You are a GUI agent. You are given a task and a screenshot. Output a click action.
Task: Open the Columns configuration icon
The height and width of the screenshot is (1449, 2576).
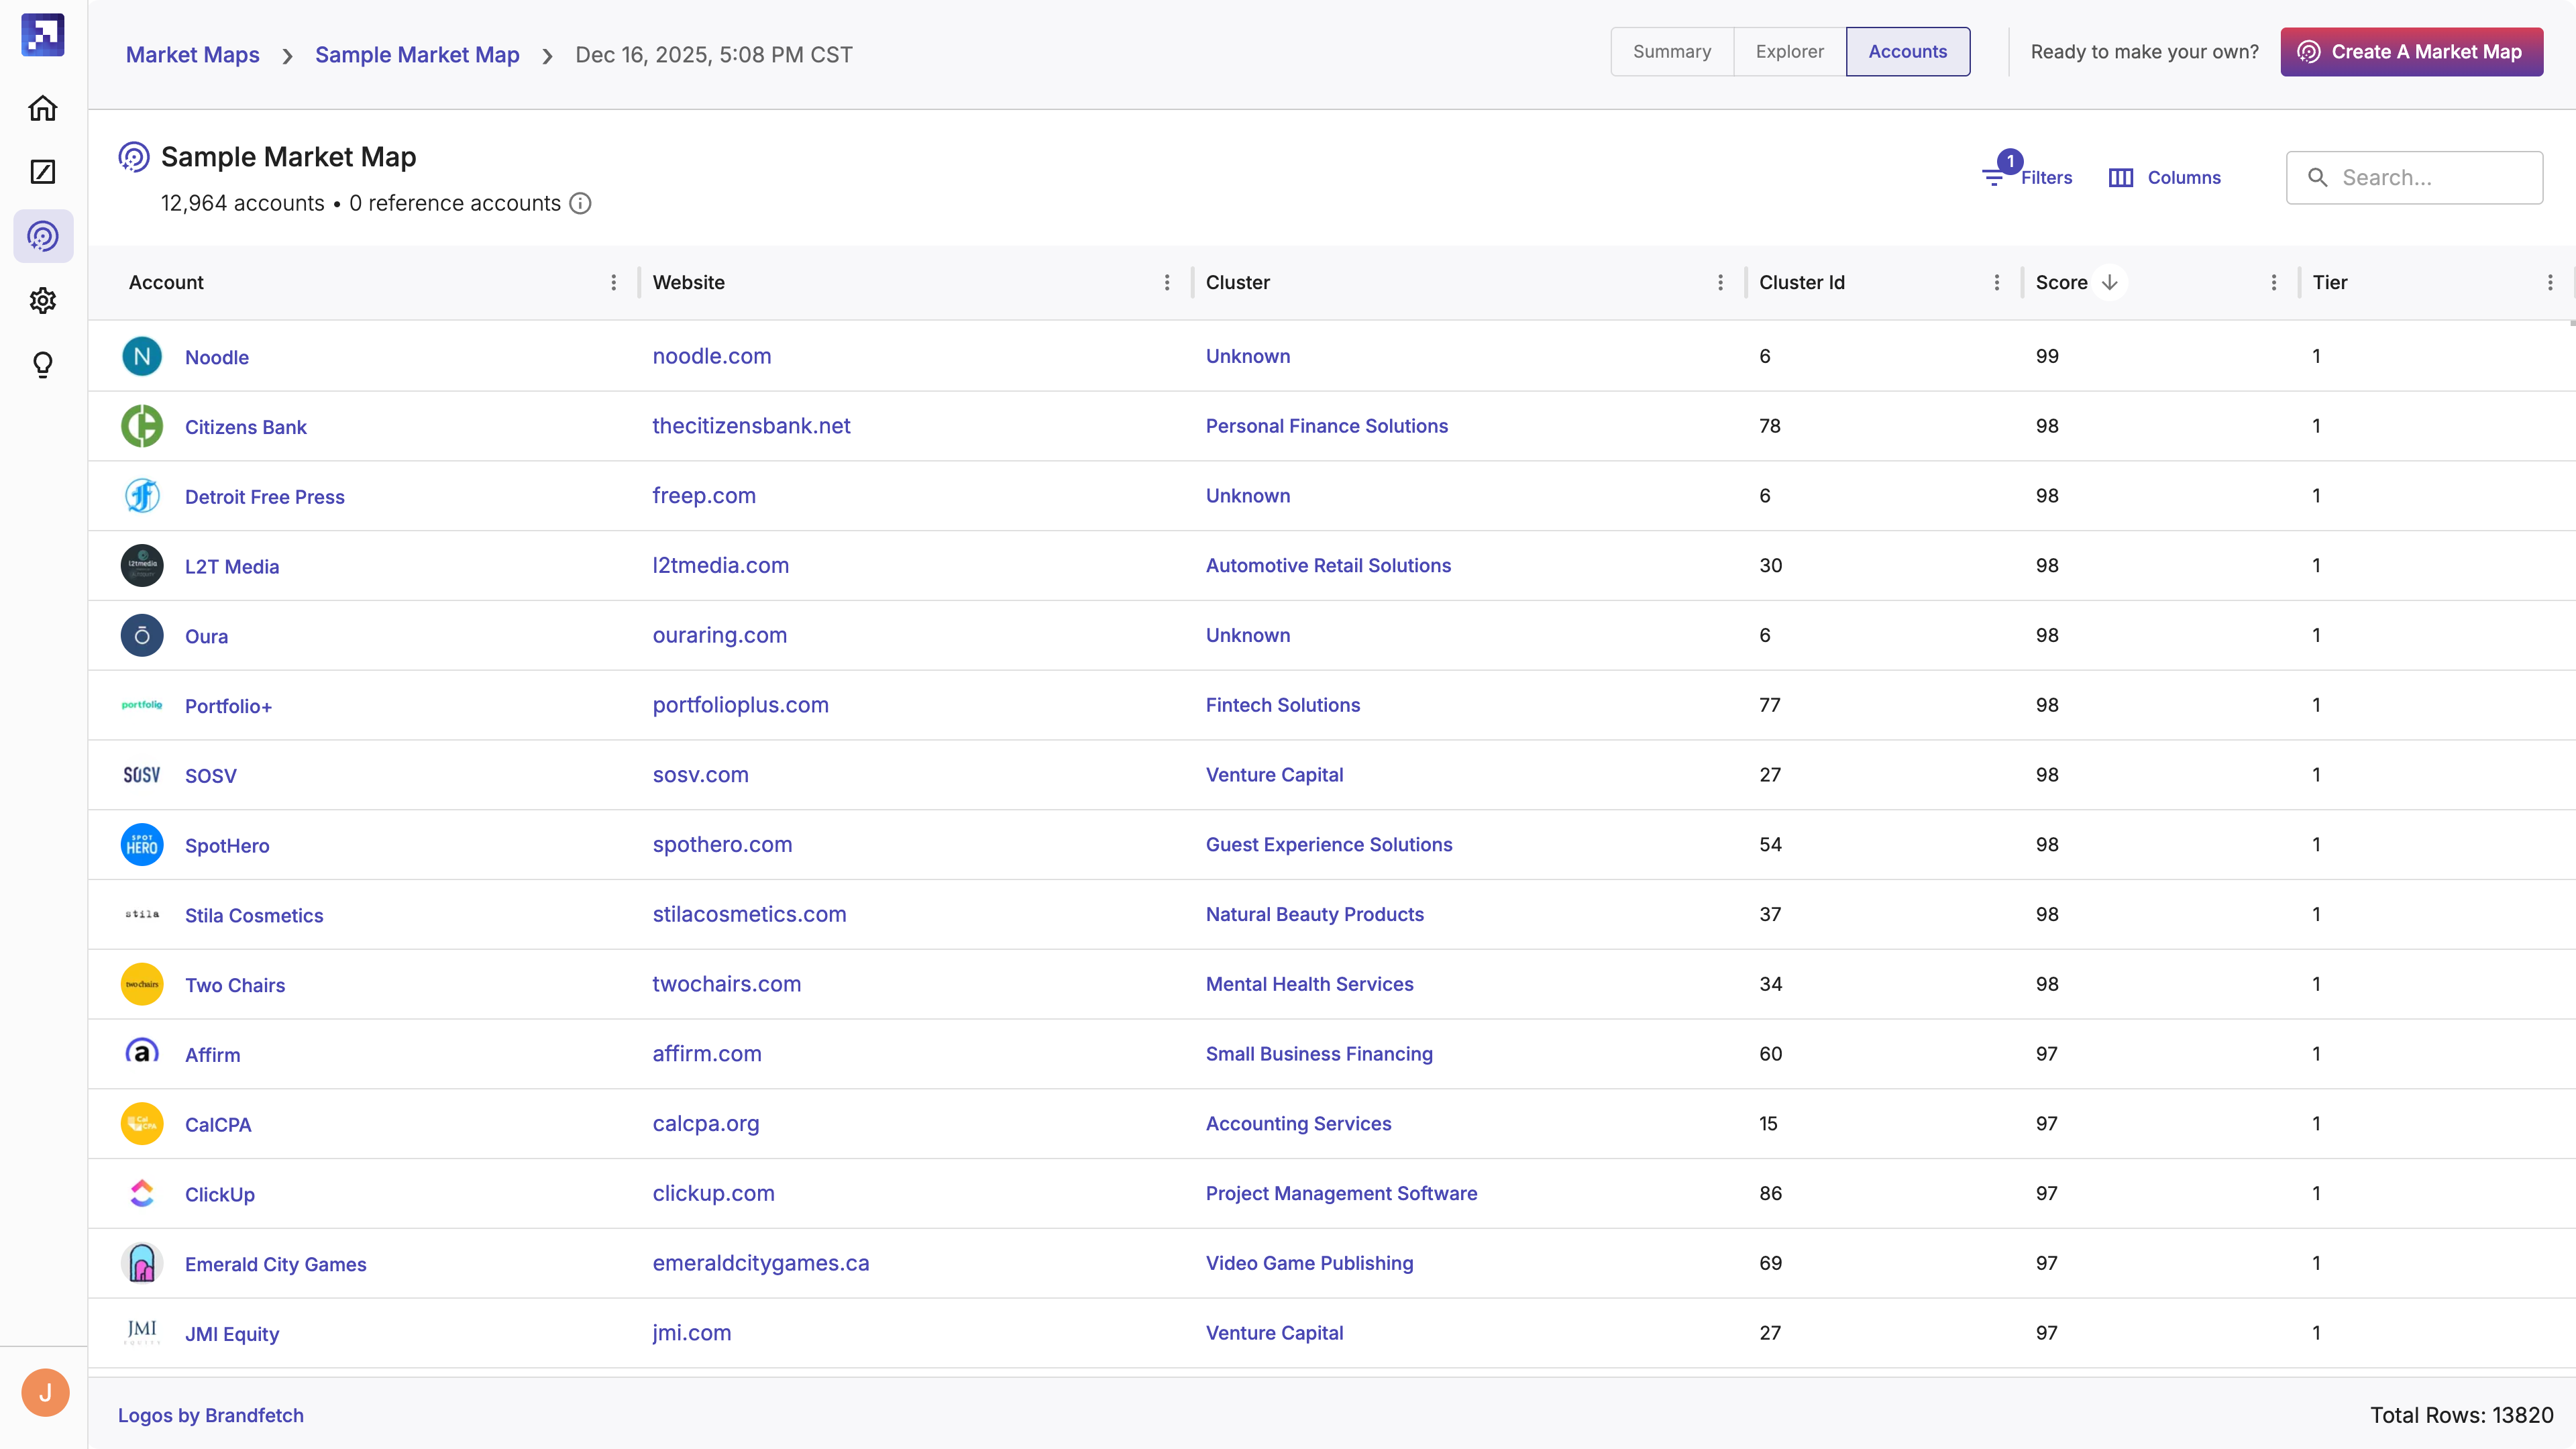point(2121,177)
